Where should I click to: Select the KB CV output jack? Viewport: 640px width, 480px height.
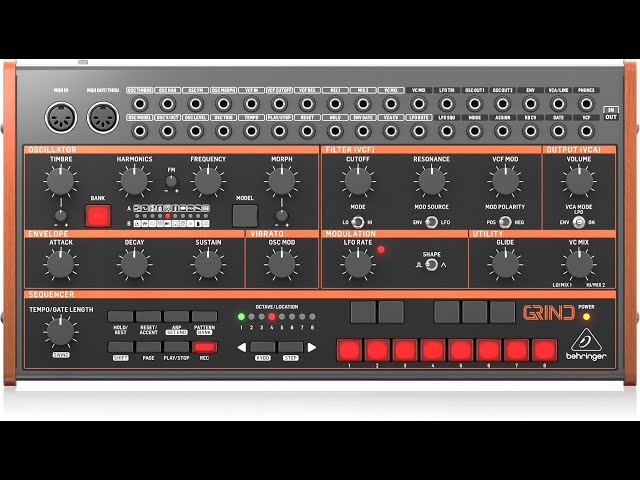[530, 131]
